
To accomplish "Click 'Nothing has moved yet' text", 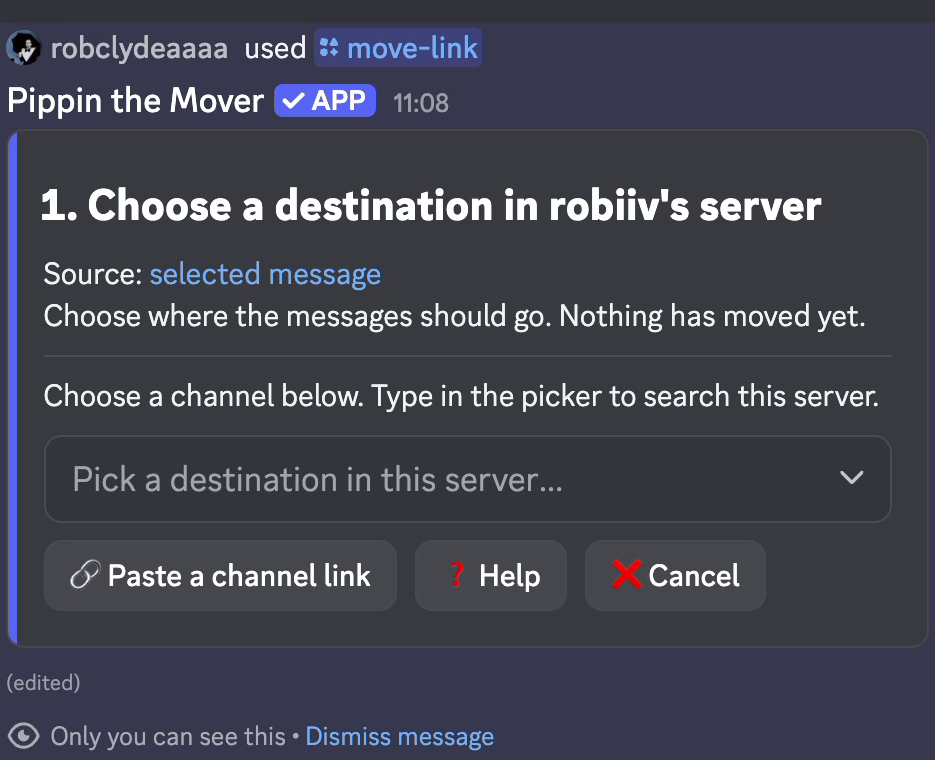I will coord(712,316).
